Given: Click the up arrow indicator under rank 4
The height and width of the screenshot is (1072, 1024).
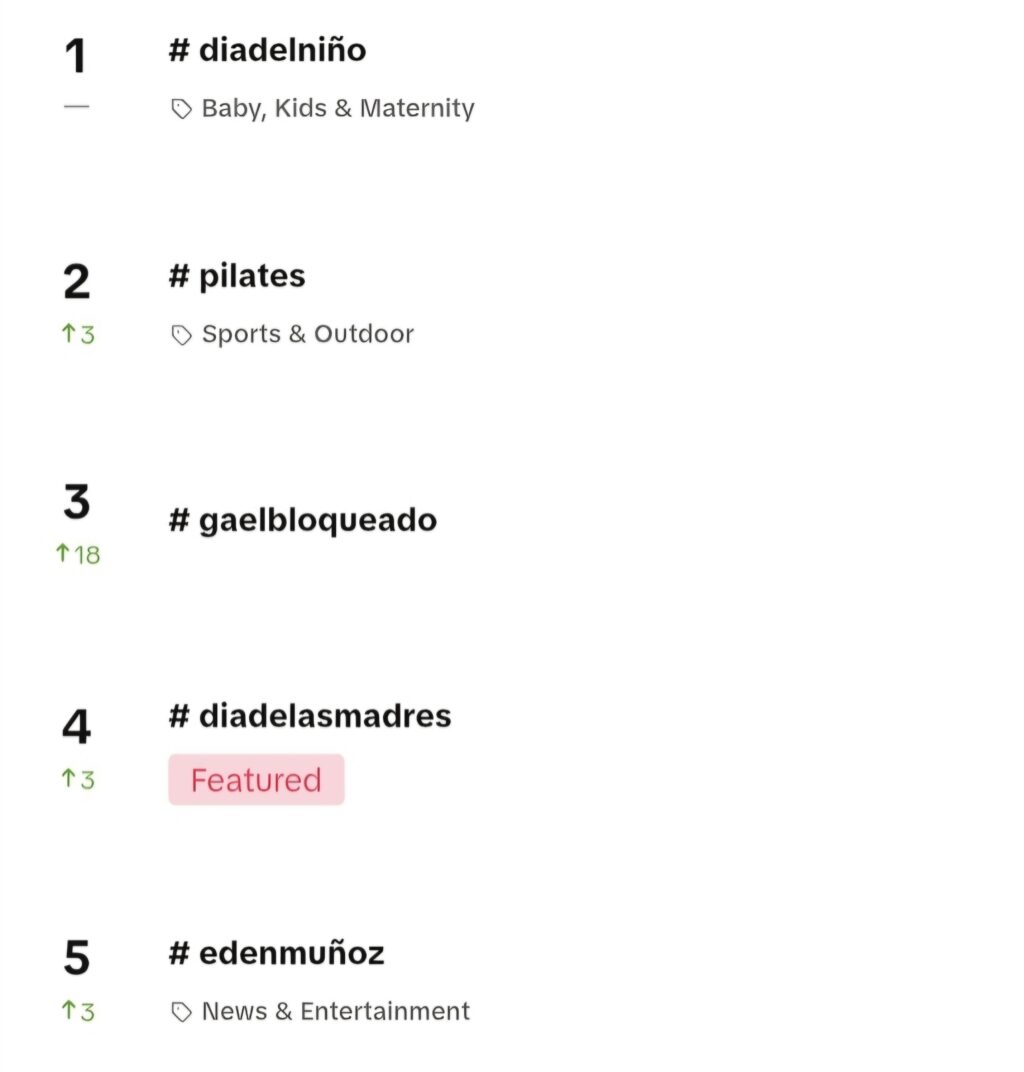Looking at the screenshot, I should click(77, 779).
